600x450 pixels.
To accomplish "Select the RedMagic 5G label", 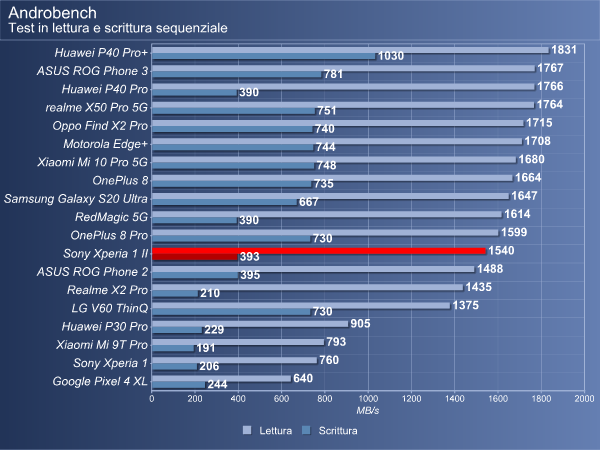I will click(111, 217).
